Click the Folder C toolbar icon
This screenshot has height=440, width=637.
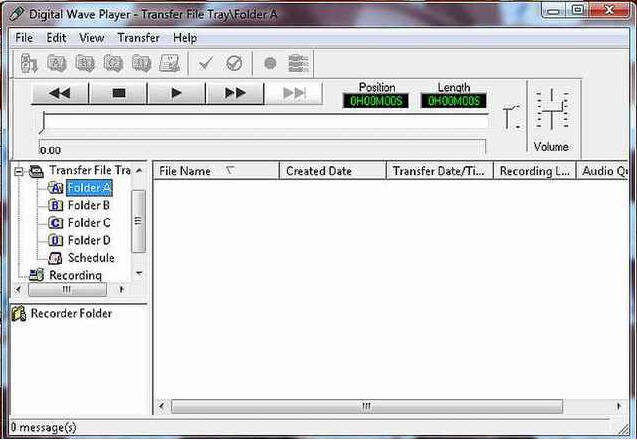tap(113, 63)
